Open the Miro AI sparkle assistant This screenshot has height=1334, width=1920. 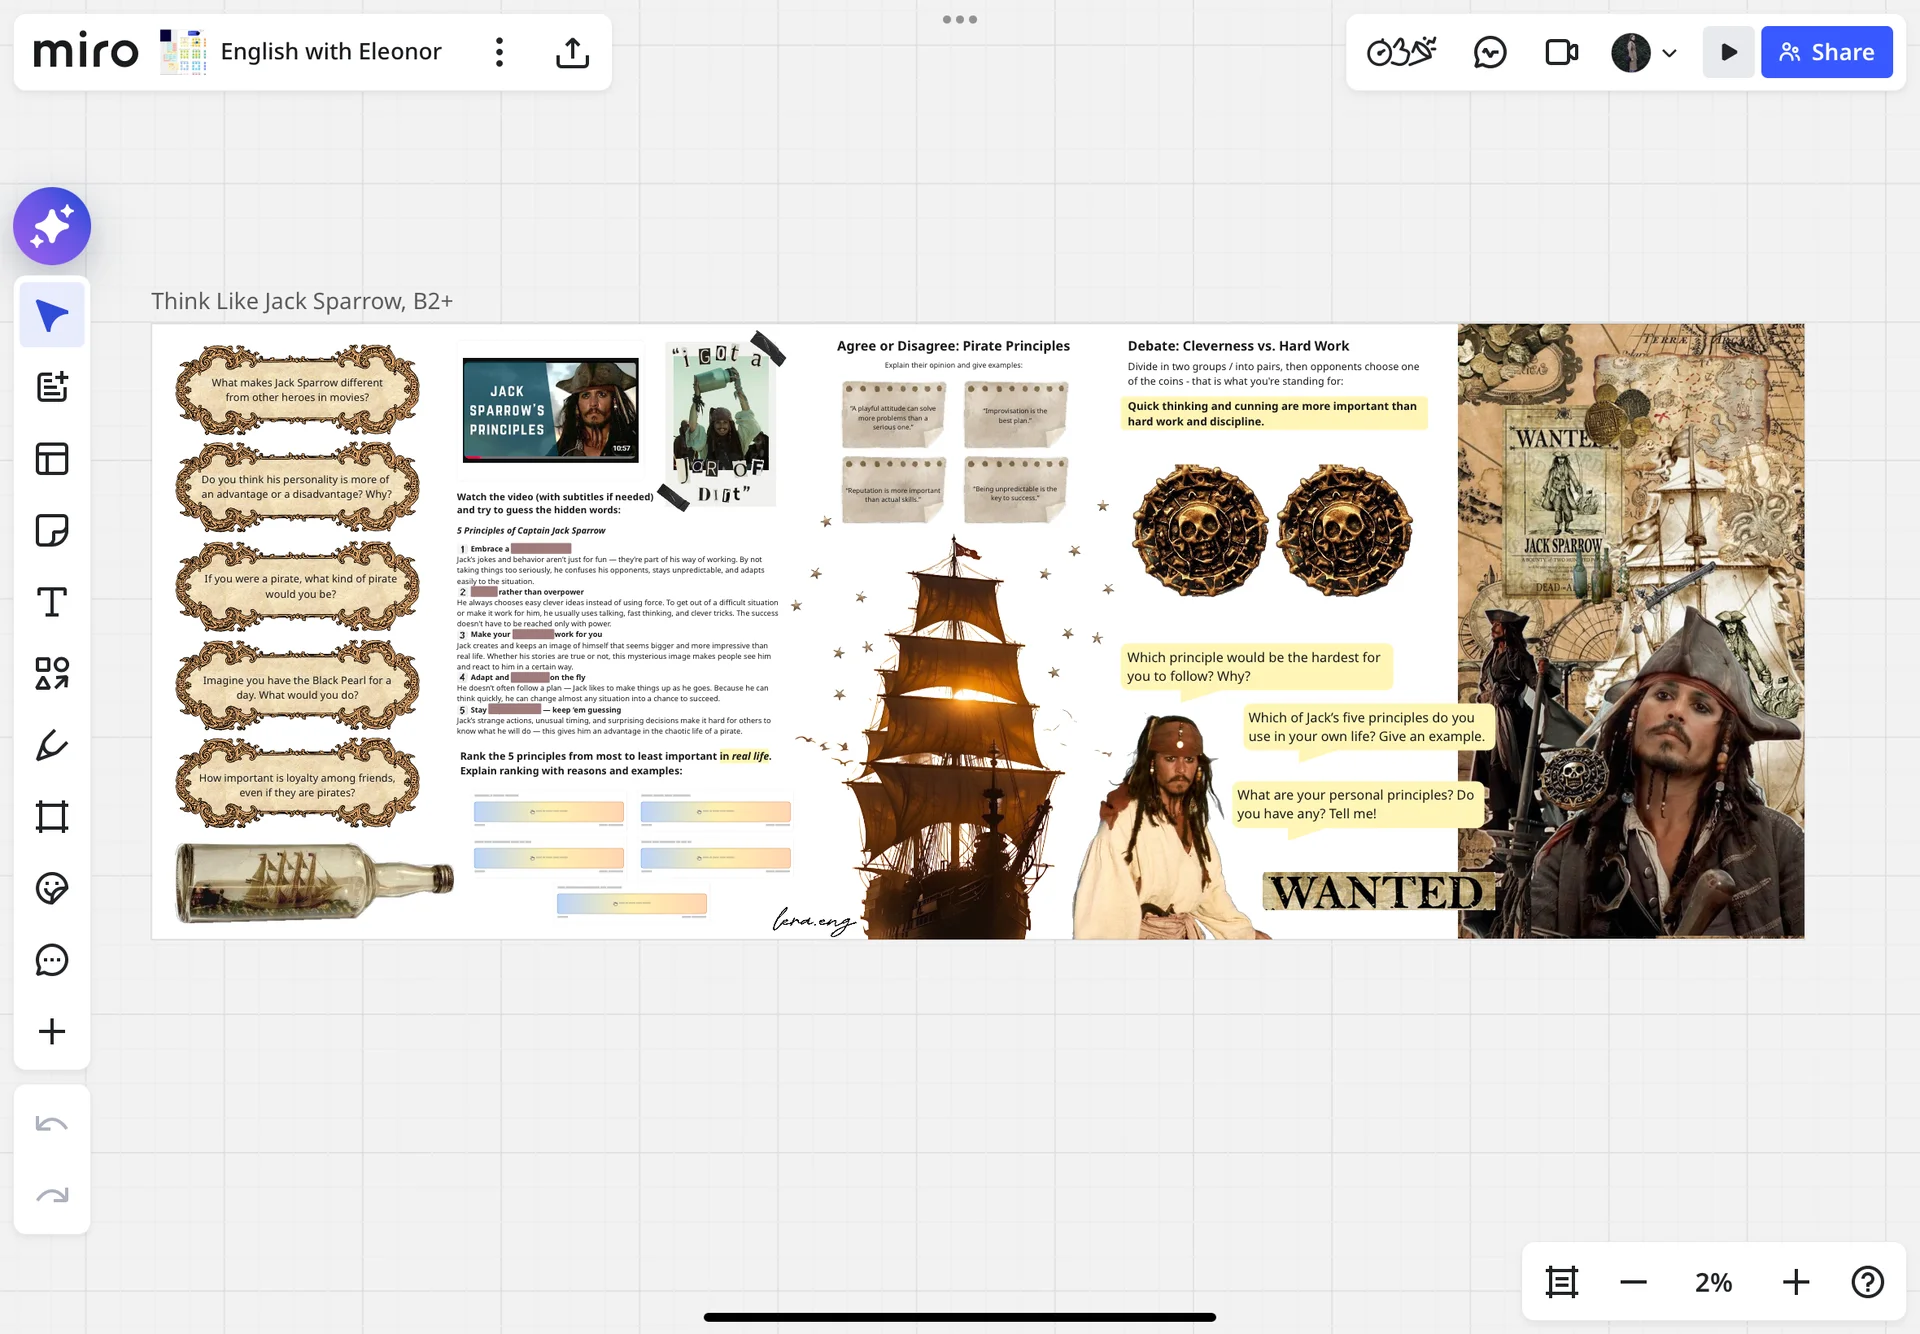coord(52,226)
